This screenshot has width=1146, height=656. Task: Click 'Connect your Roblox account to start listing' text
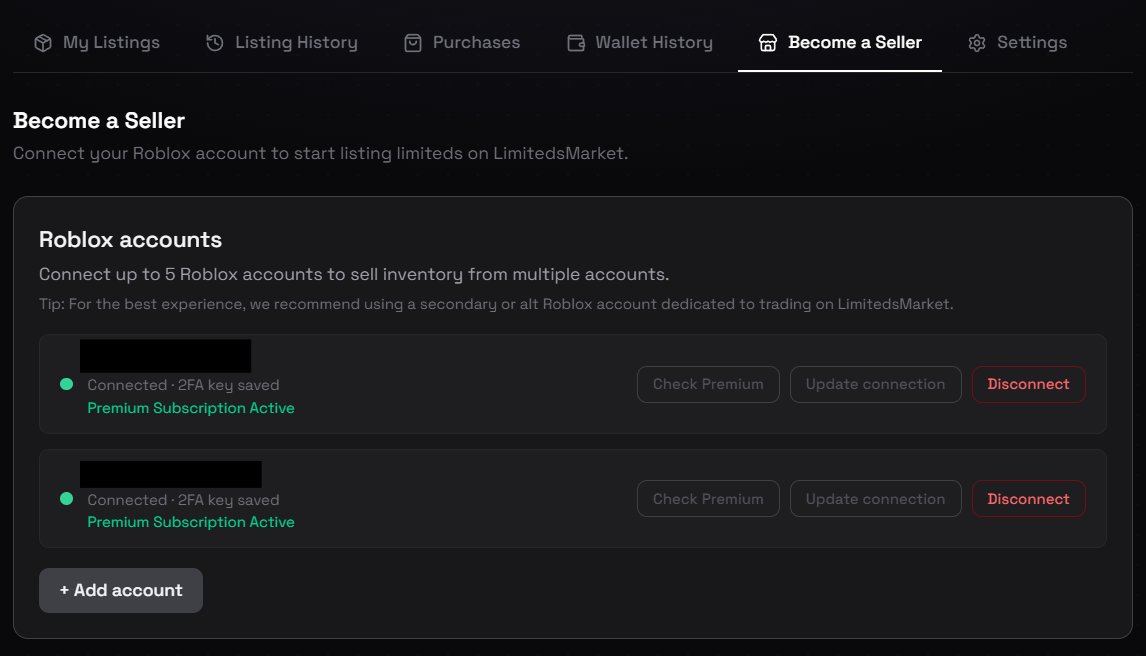click(320, 153)
